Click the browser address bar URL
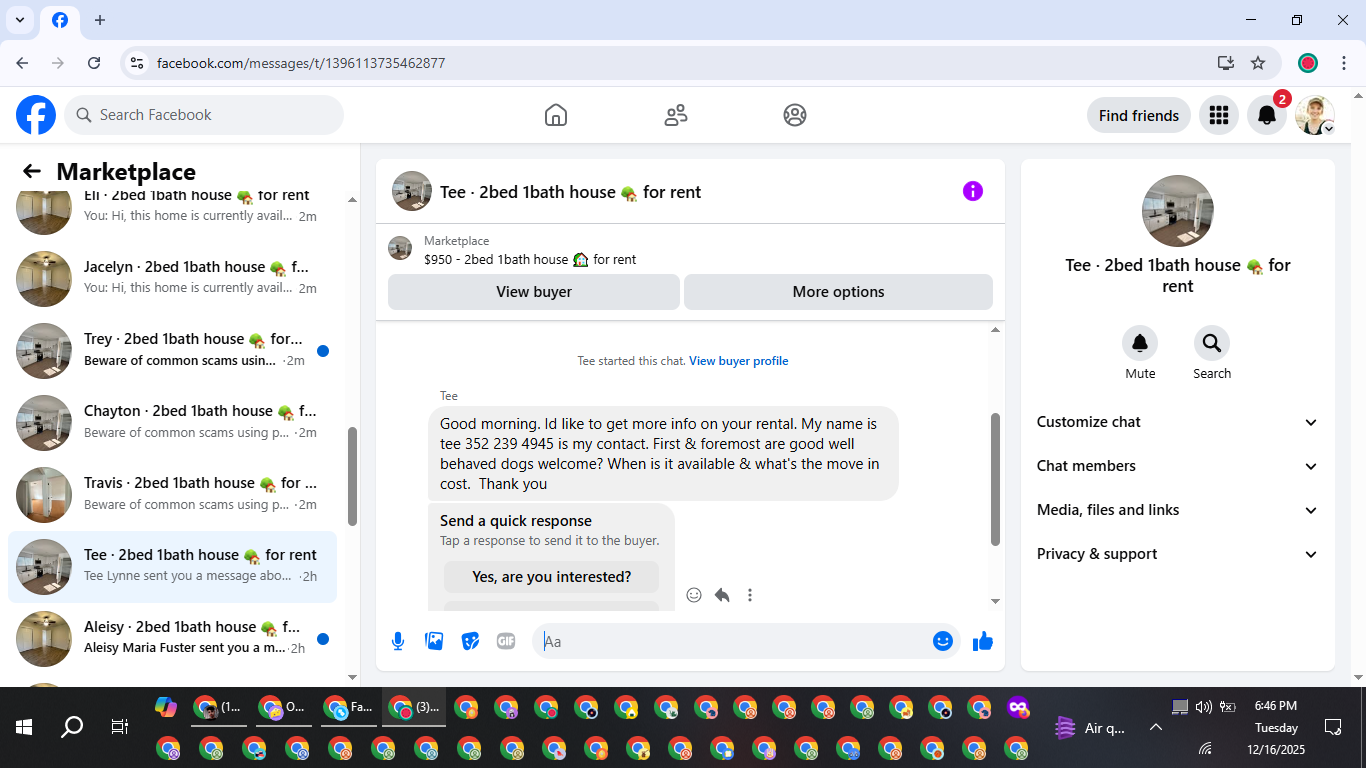 tap(301, 63)
